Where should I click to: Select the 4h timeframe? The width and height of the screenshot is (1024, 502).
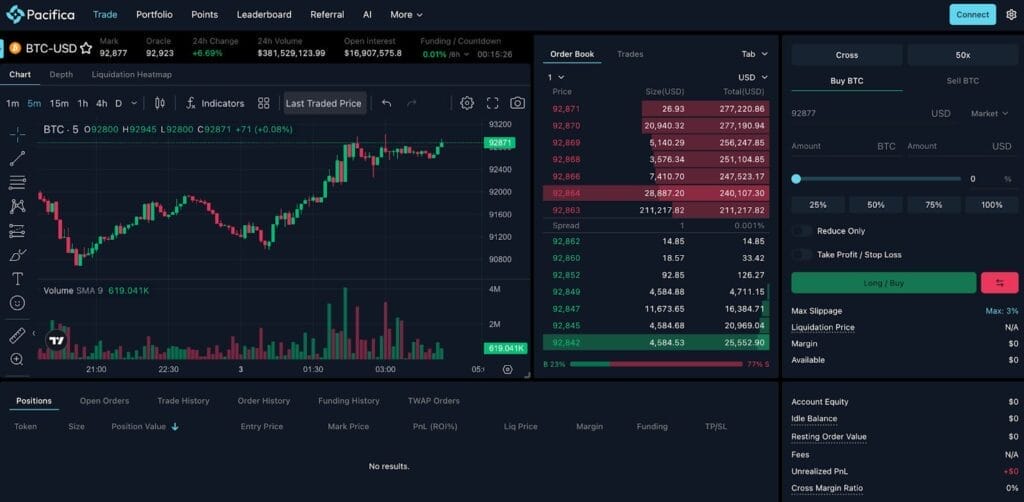click(x=102, y=103)
